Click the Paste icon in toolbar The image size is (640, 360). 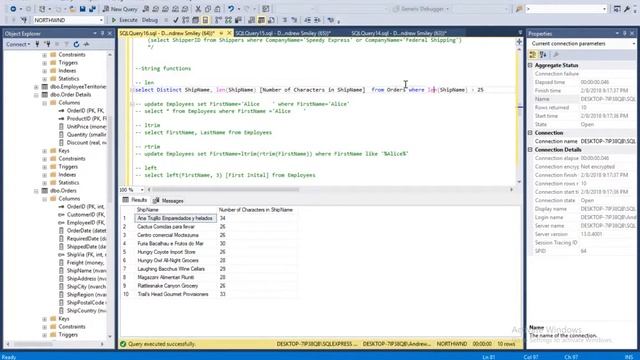pyautogui.click(x=218, y=9)
